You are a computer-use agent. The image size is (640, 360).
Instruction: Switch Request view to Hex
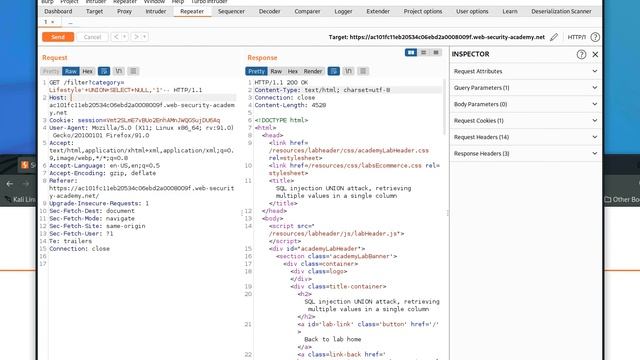[87, 71]
